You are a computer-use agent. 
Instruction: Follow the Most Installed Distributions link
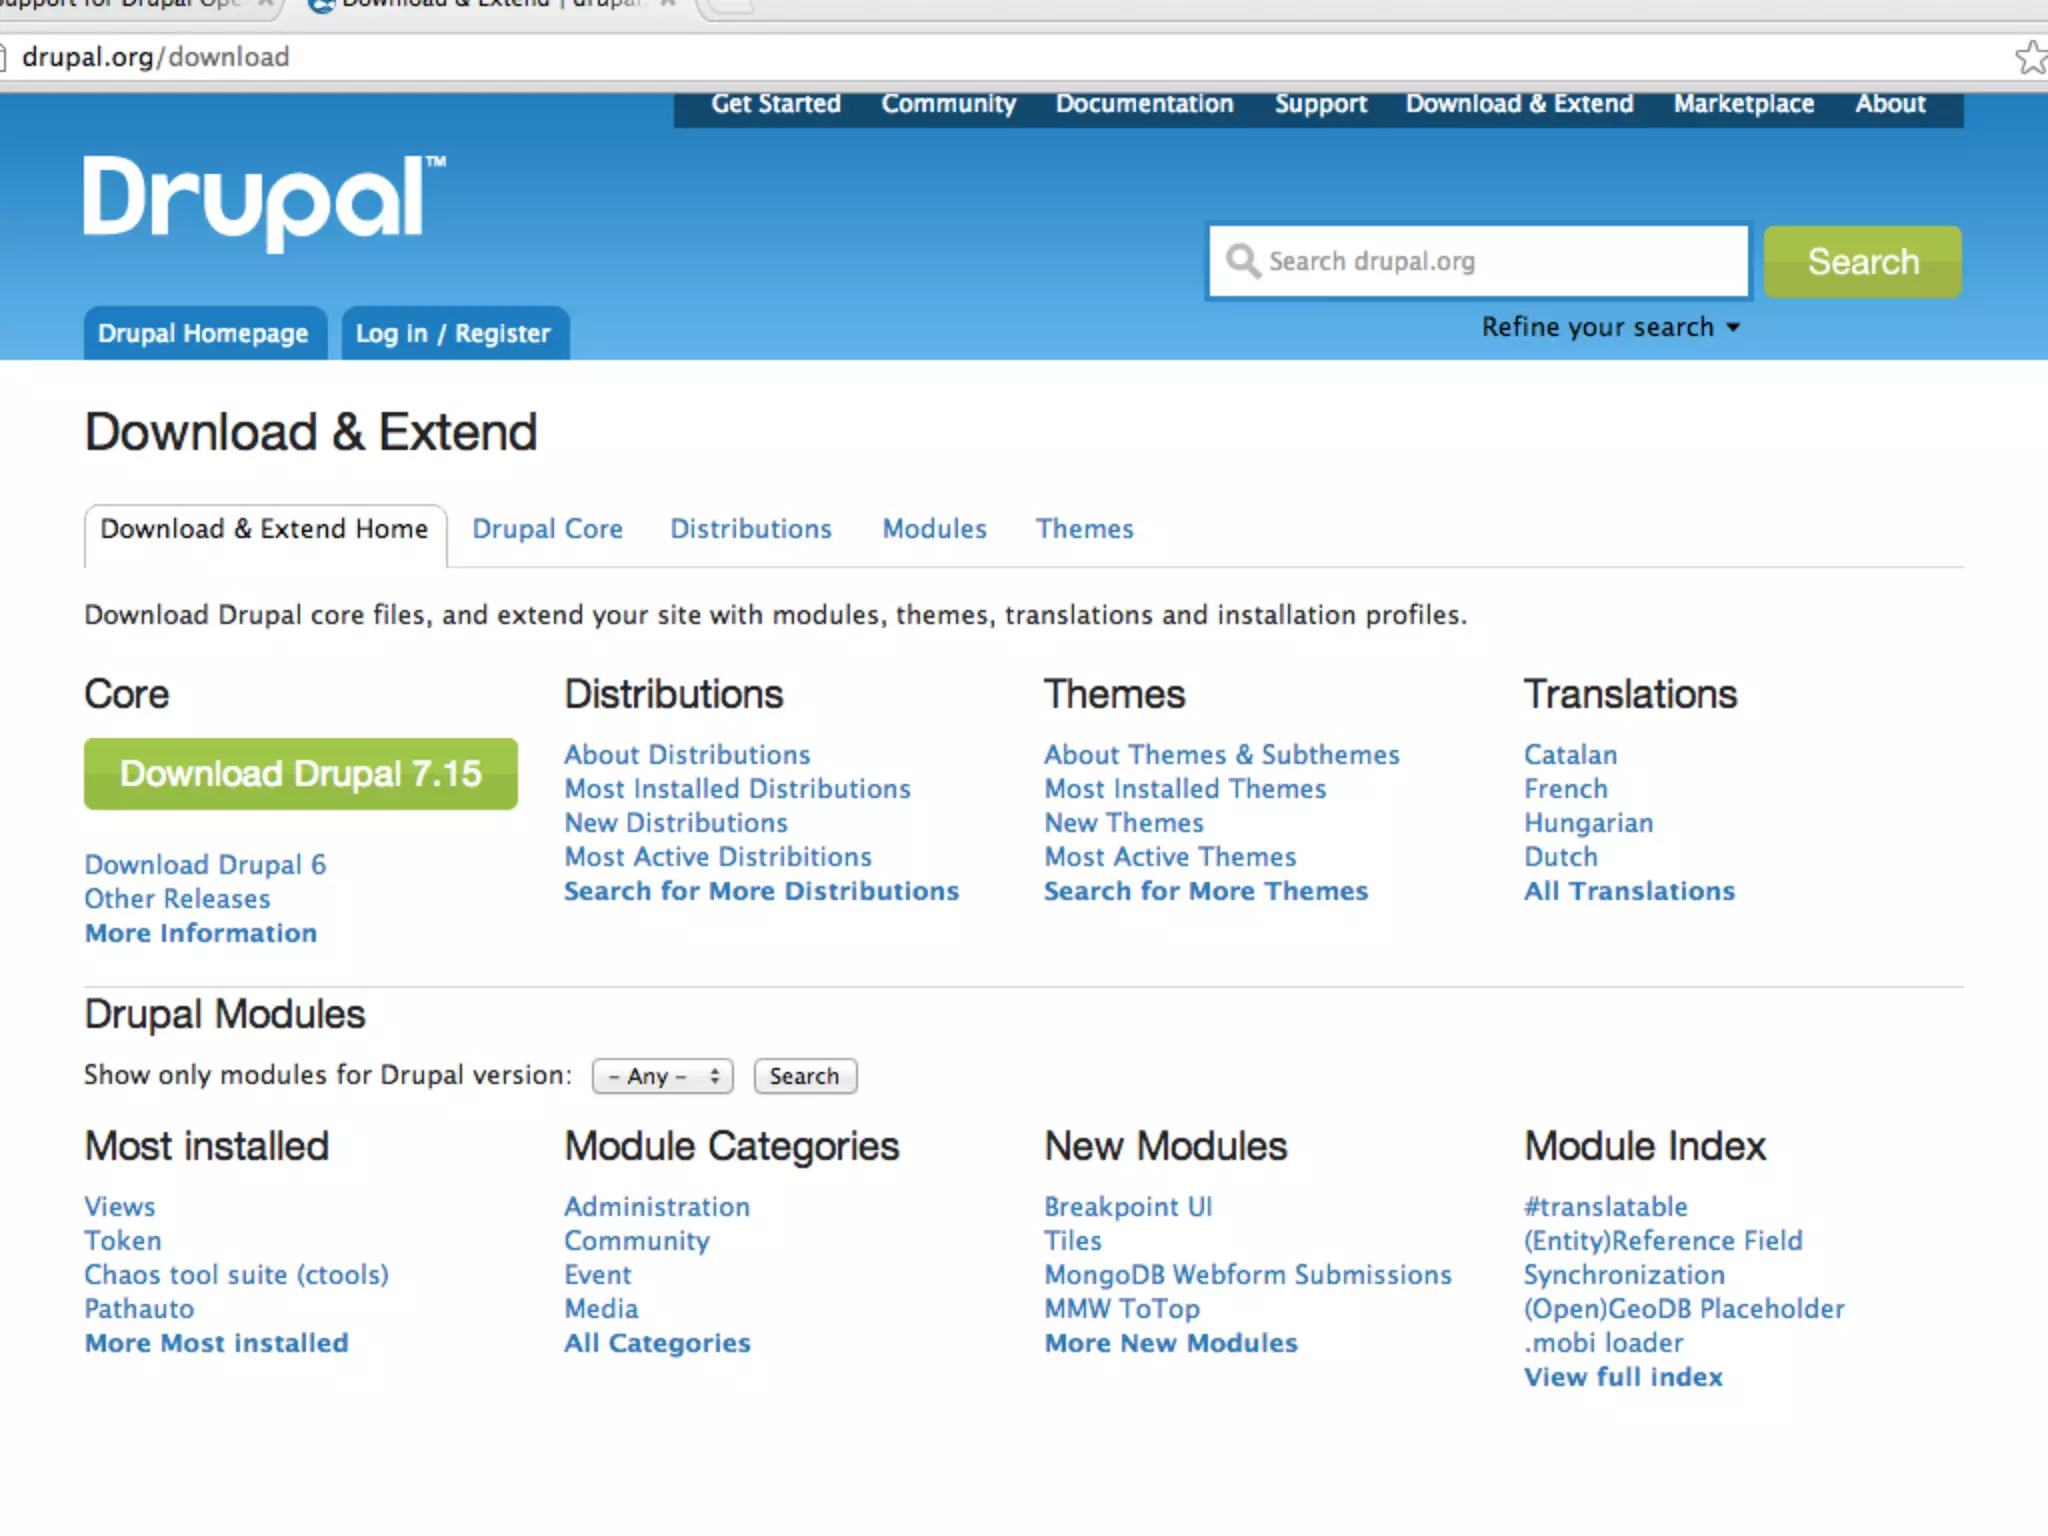[737, 789]
